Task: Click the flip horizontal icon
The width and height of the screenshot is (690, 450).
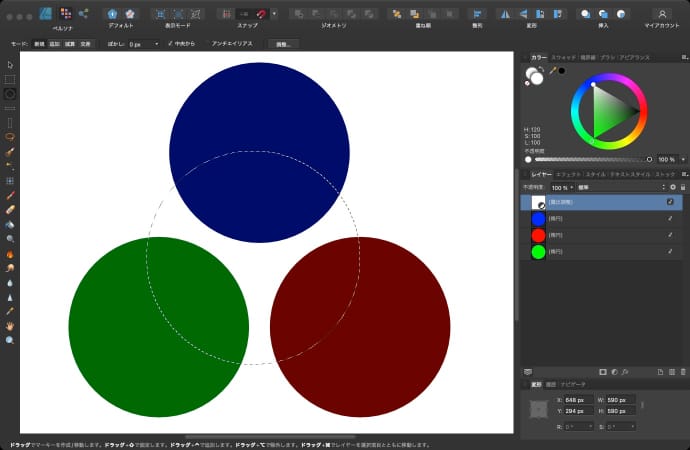Action: pos(503,14)
